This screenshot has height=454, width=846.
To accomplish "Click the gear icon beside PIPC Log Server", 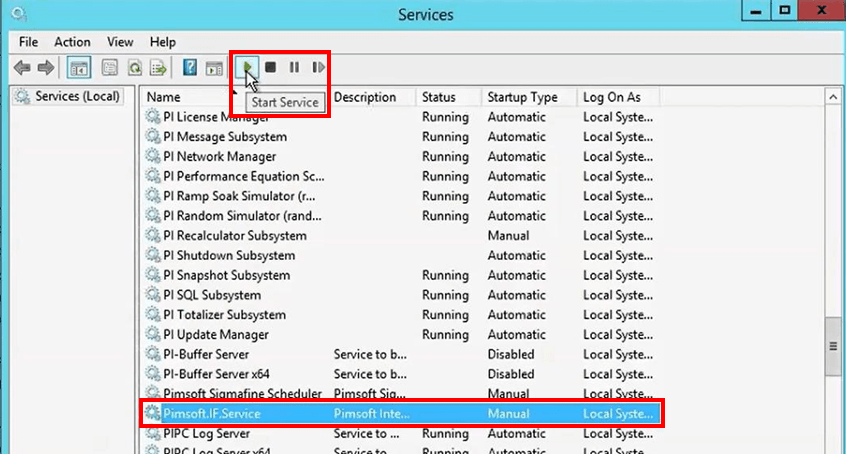I will [153, 433].
